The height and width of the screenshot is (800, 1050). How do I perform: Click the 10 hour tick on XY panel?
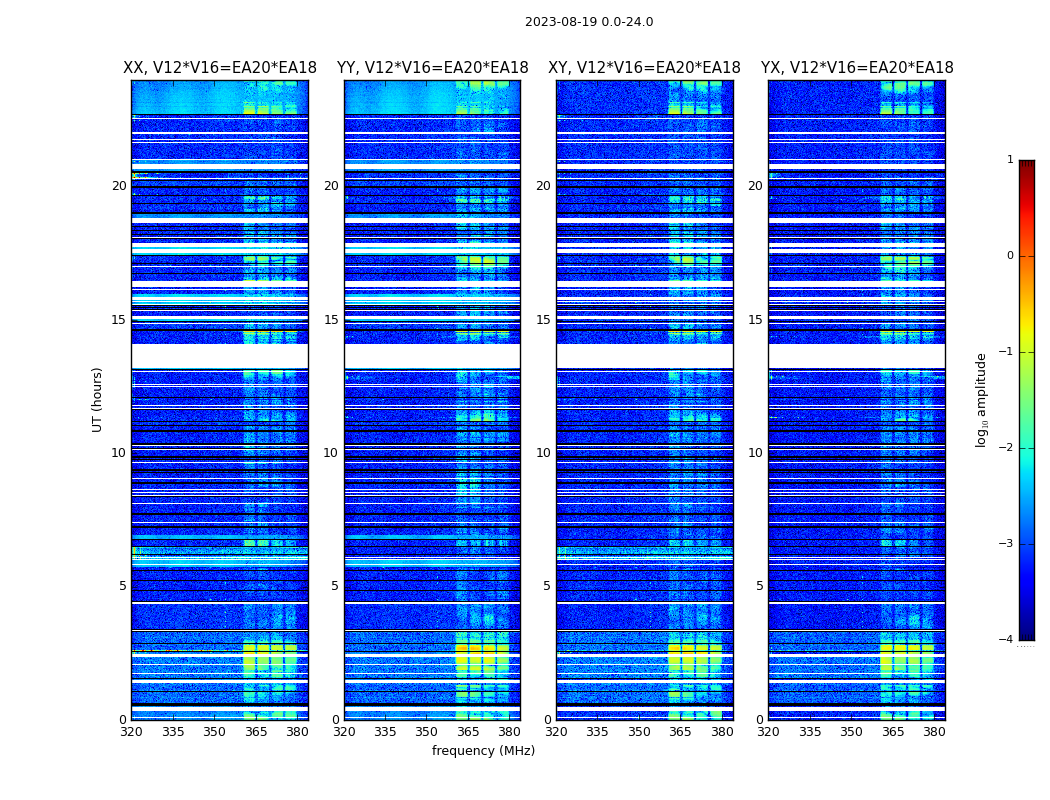[544, 453]
